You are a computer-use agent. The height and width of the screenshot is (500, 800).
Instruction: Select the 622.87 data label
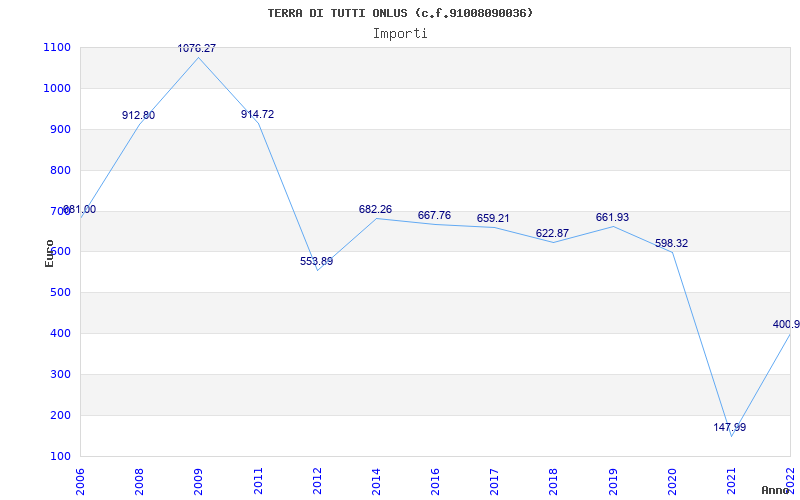pos(552,233)
